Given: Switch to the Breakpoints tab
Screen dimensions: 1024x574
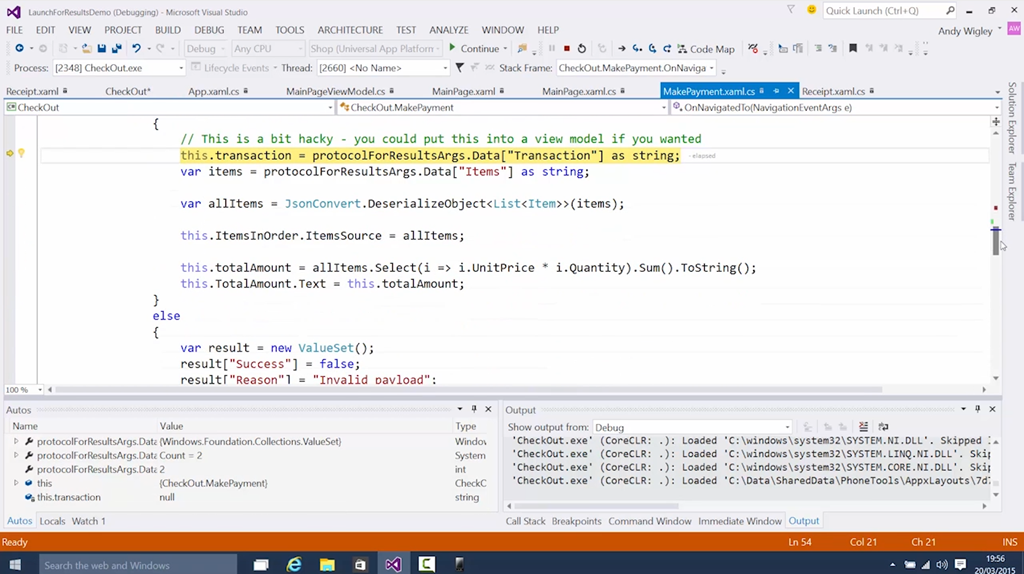Looking at the screenshot, I should coord(576,521).
